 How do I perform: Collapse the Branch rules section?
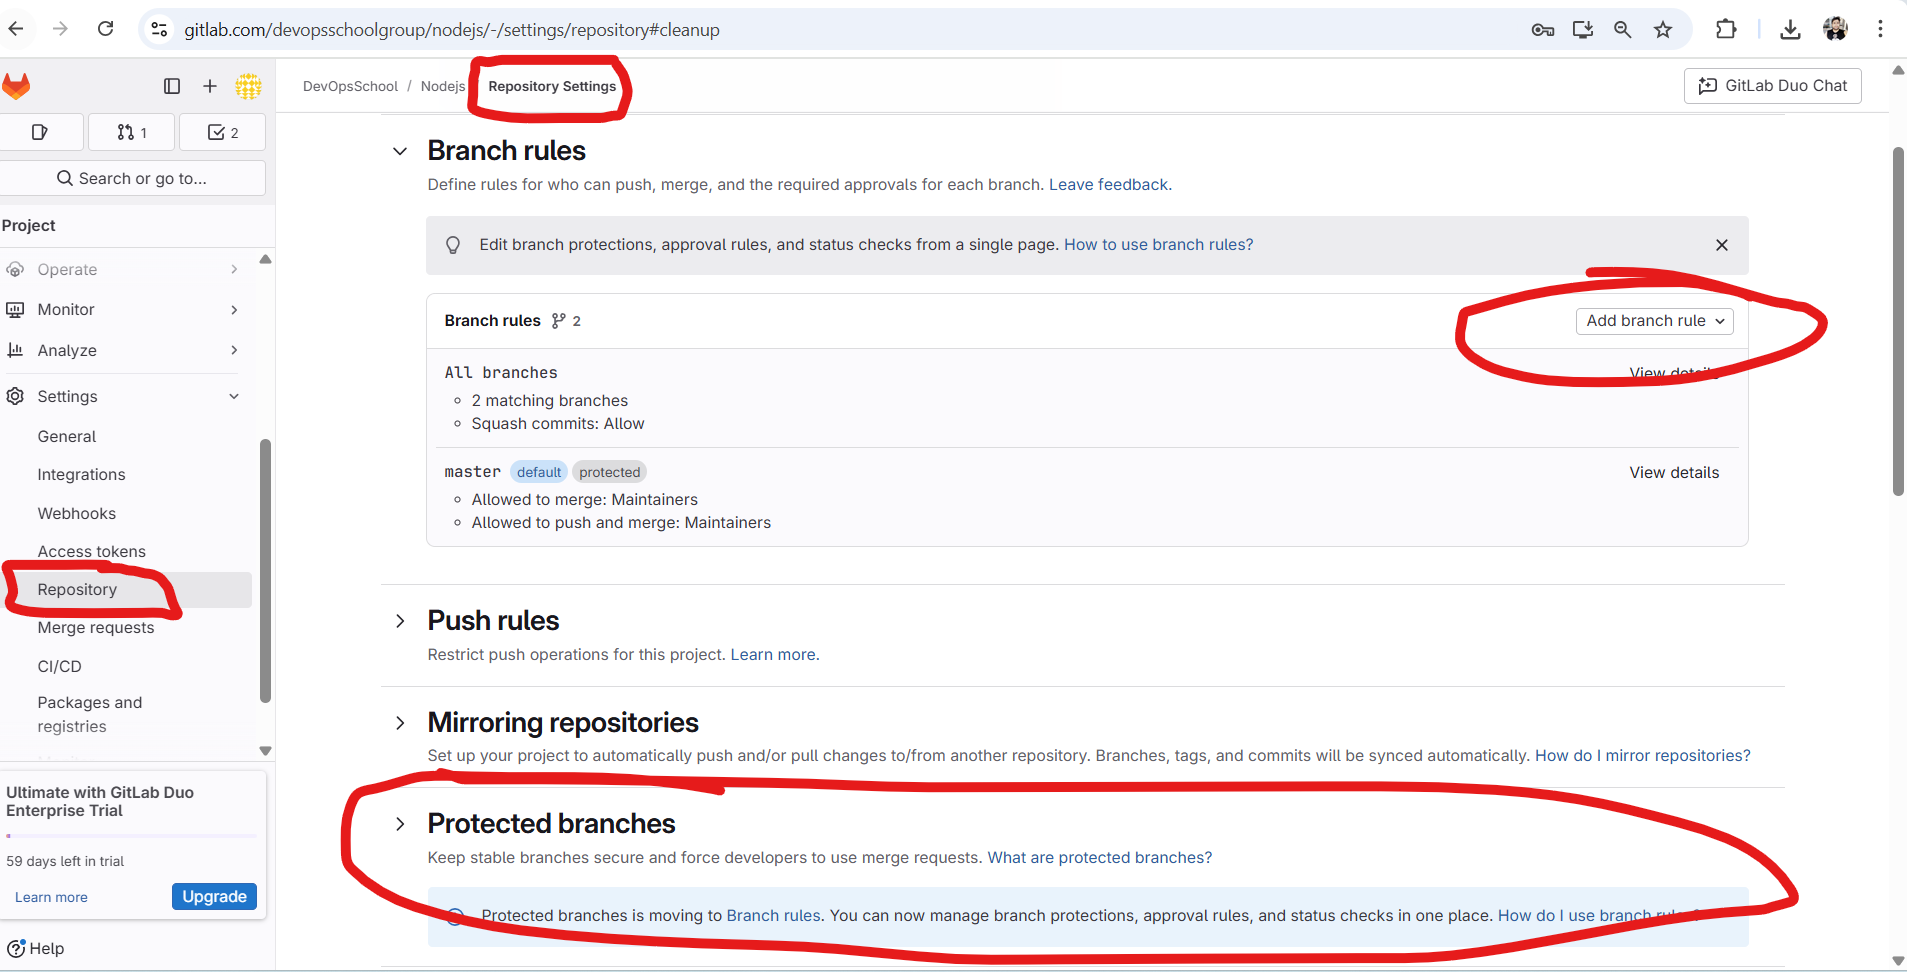pos(400,151)
